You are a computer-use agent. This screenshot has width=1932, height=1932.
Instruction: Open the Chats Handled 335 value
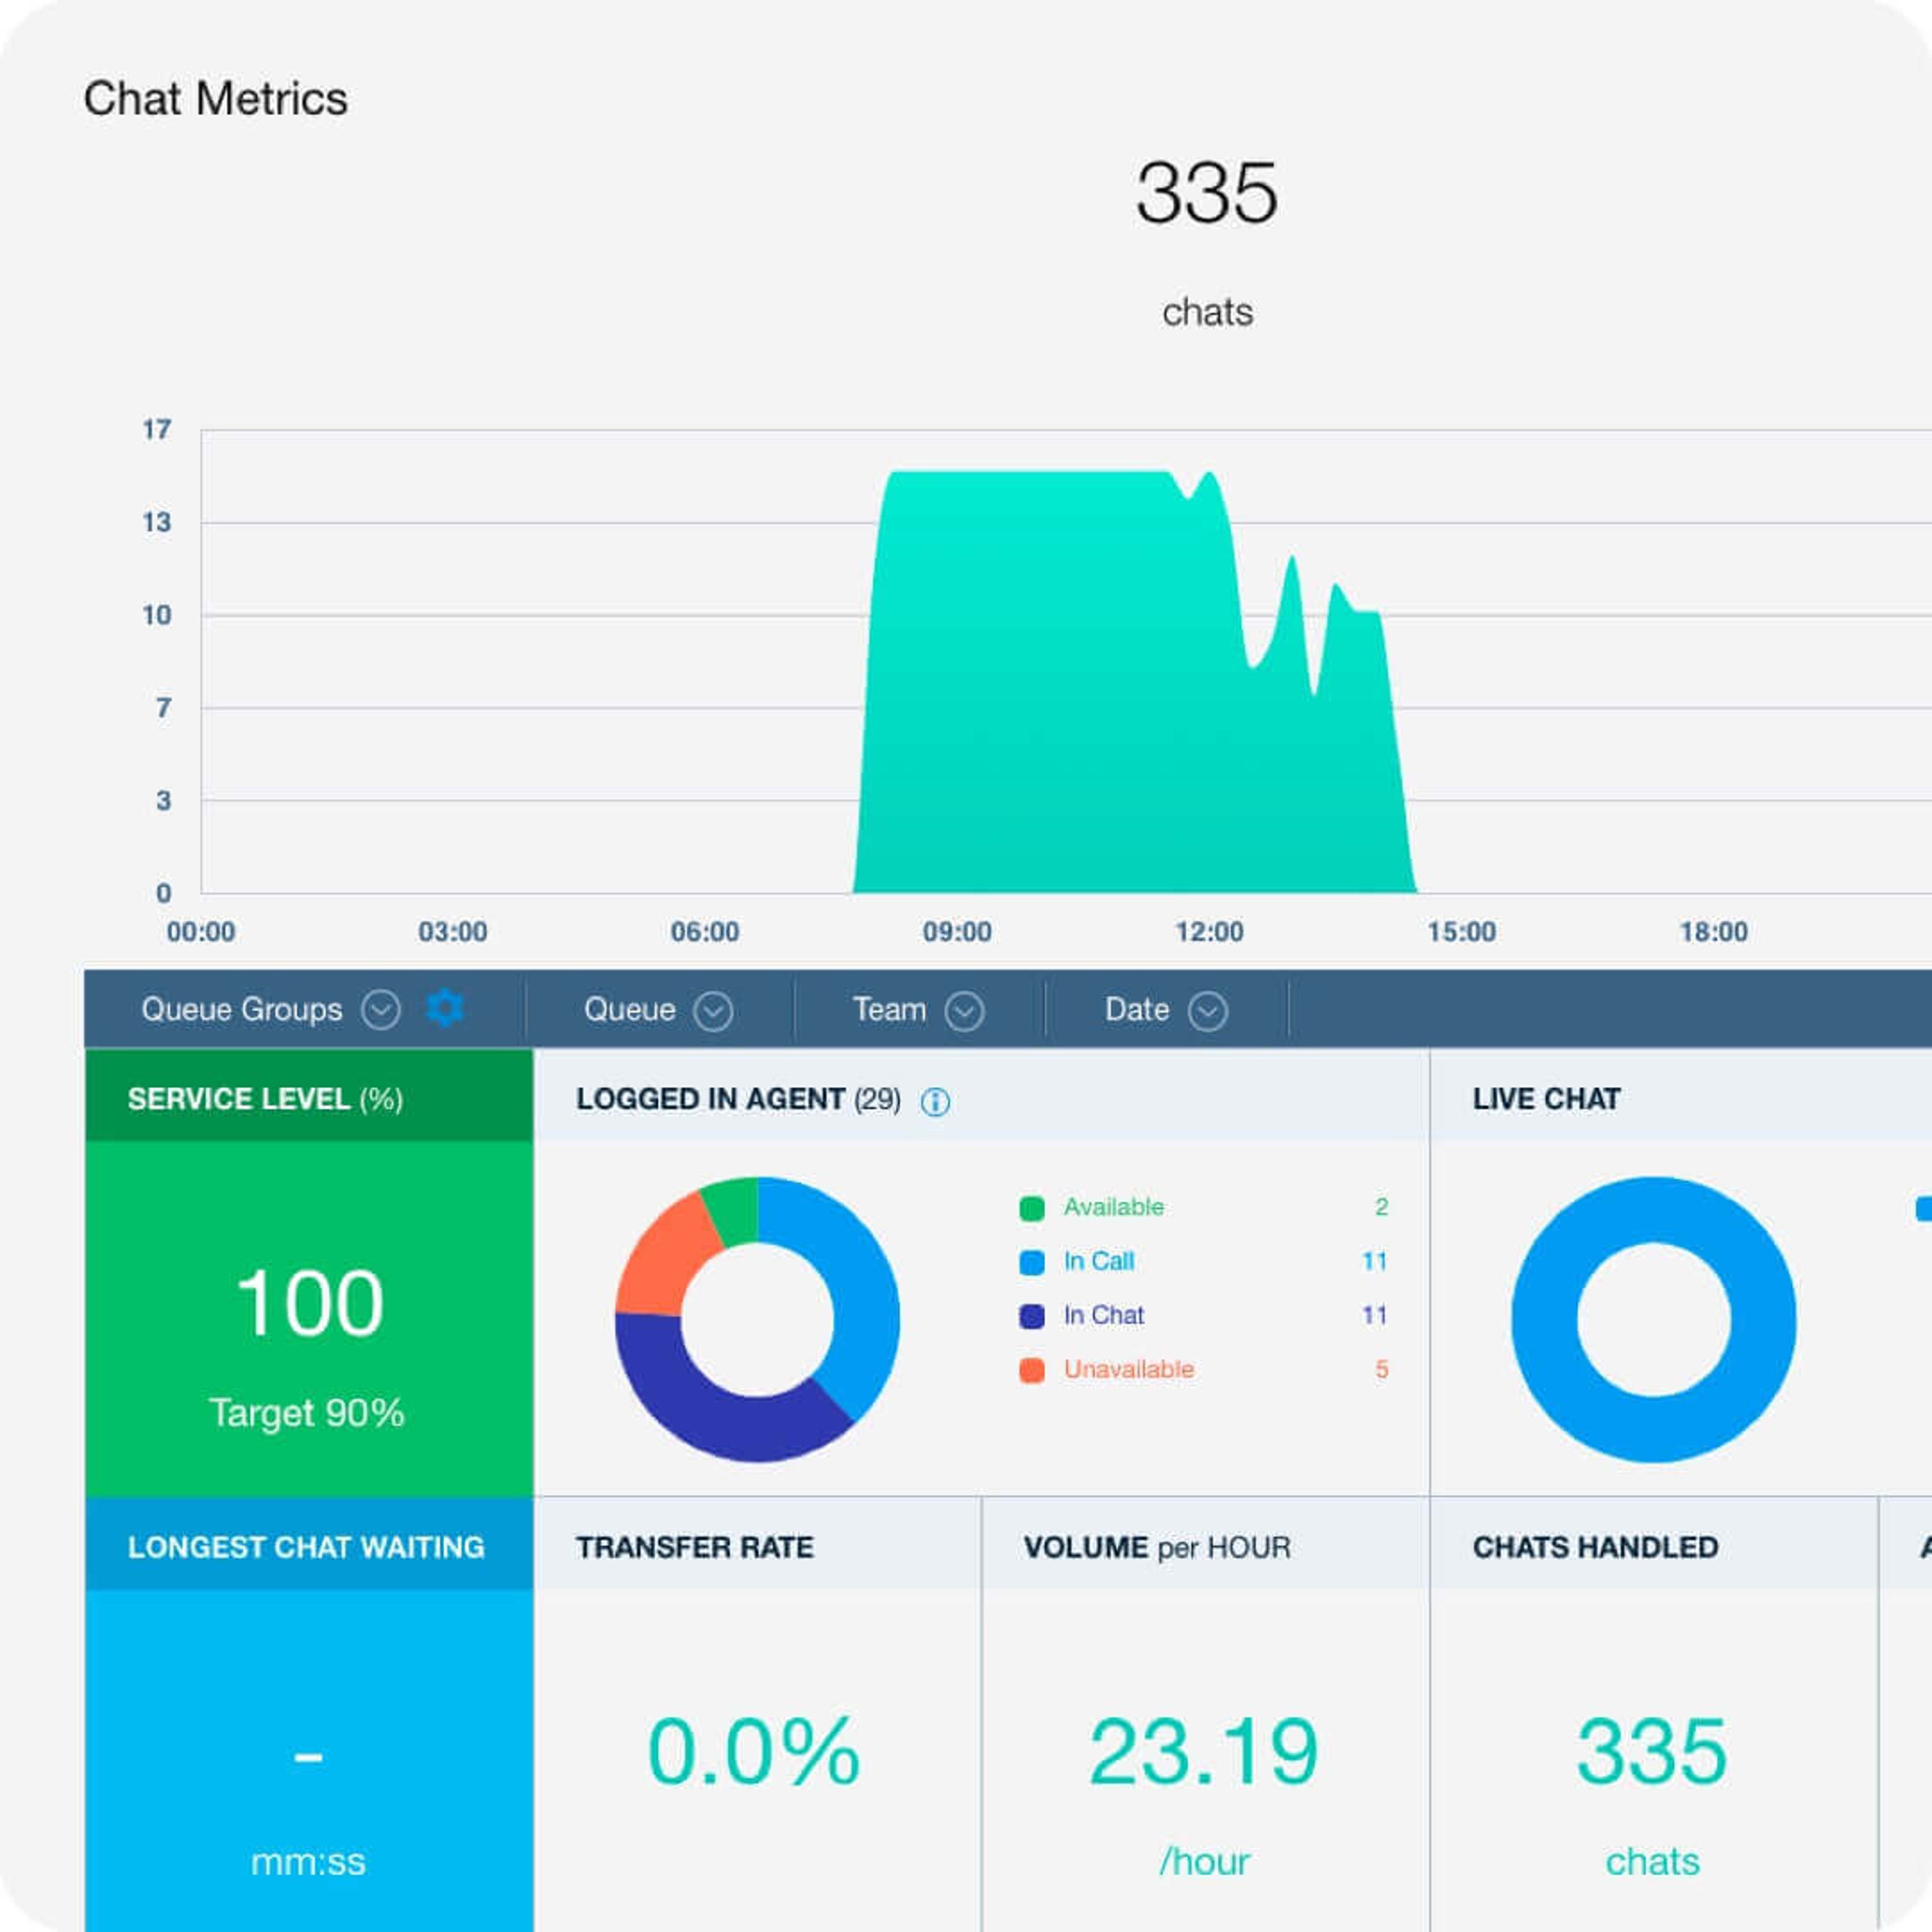(1652, 1752)
